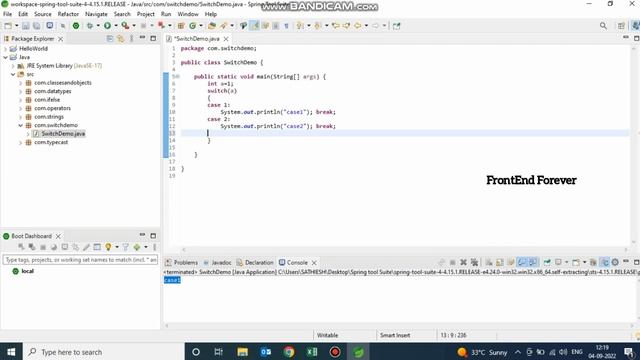Click the Boot Dashboard filter text field
Image resolution: width=640 pixels, height=360 pixels.
pos(80,260)
